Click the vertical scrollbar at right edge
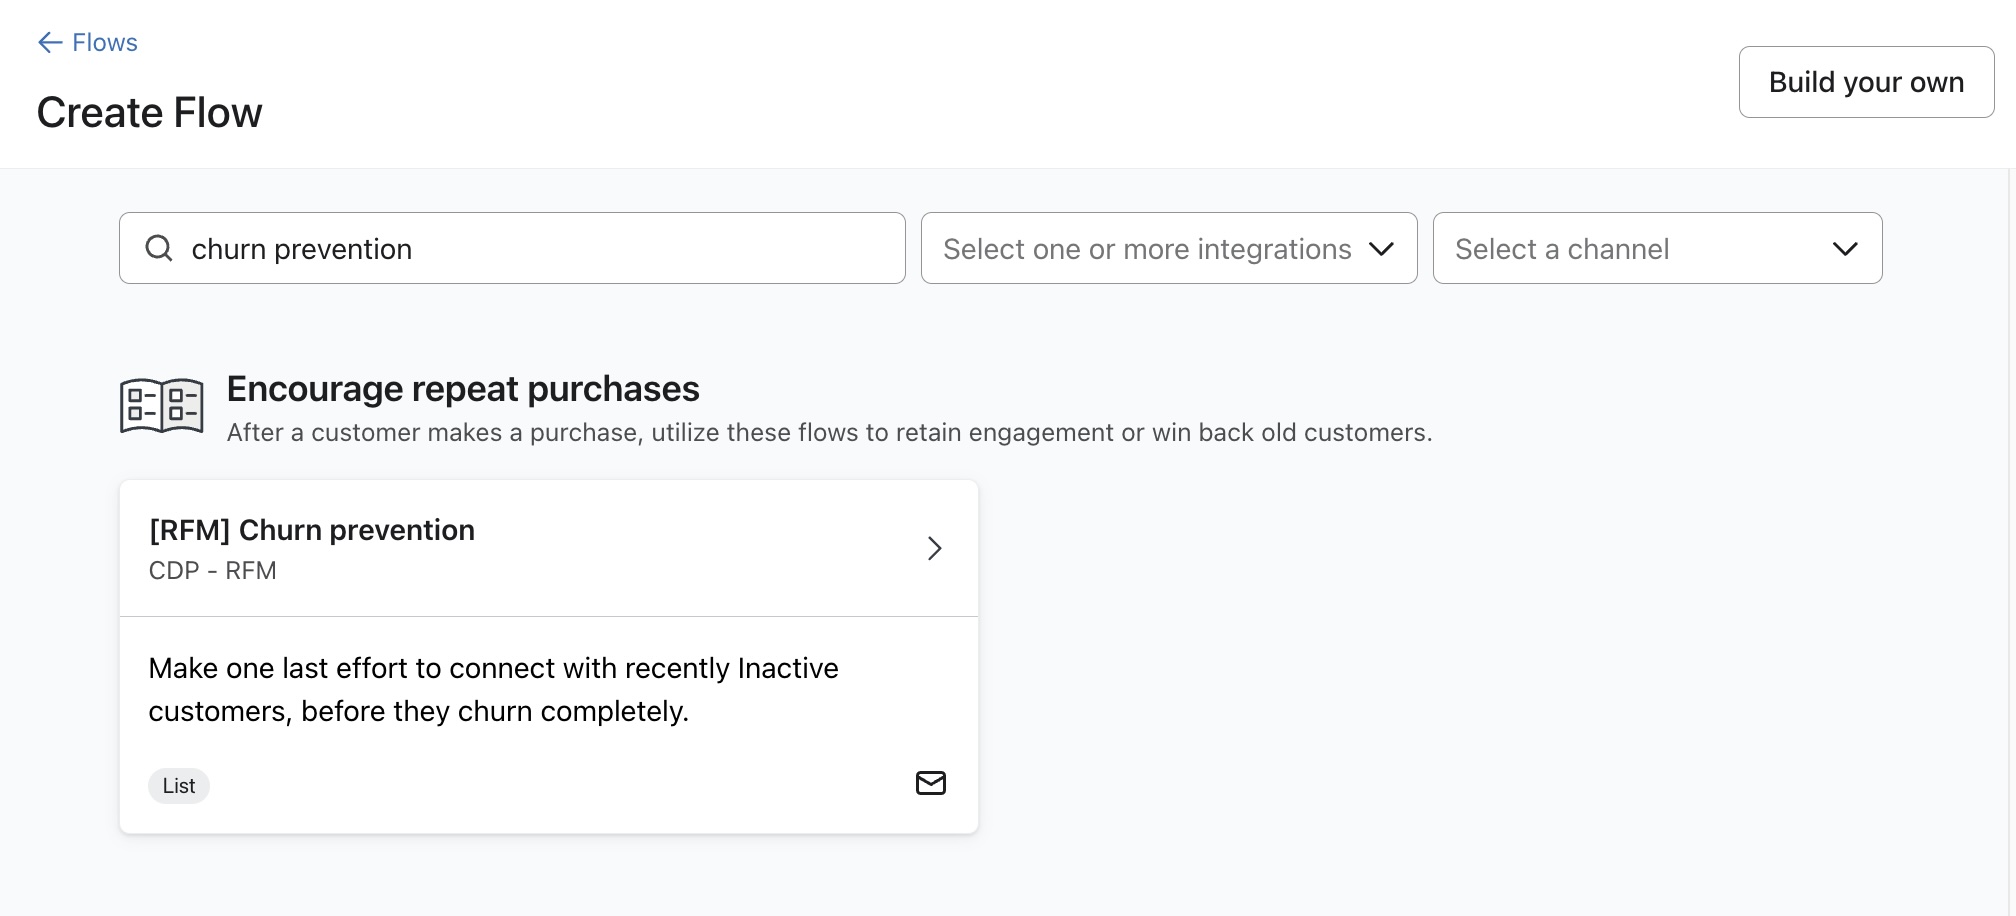Viewport: 2016px width, 916px height. (x=2010, y=540)
